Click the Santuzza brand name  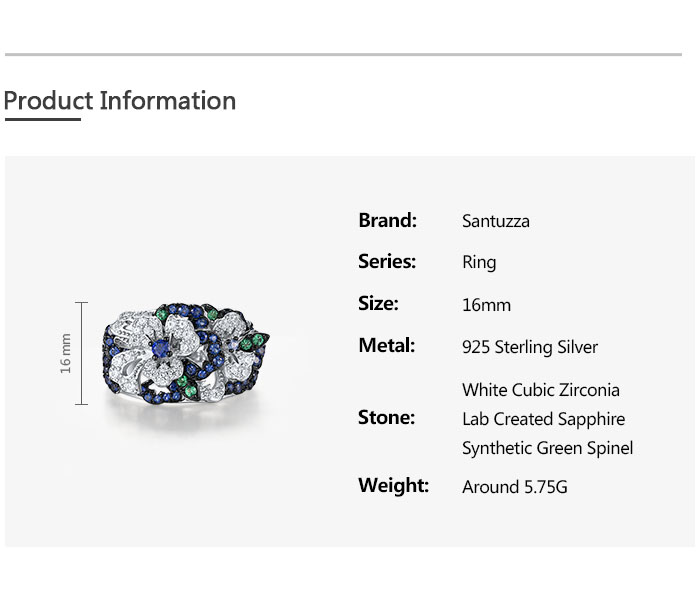coord(495,221)
